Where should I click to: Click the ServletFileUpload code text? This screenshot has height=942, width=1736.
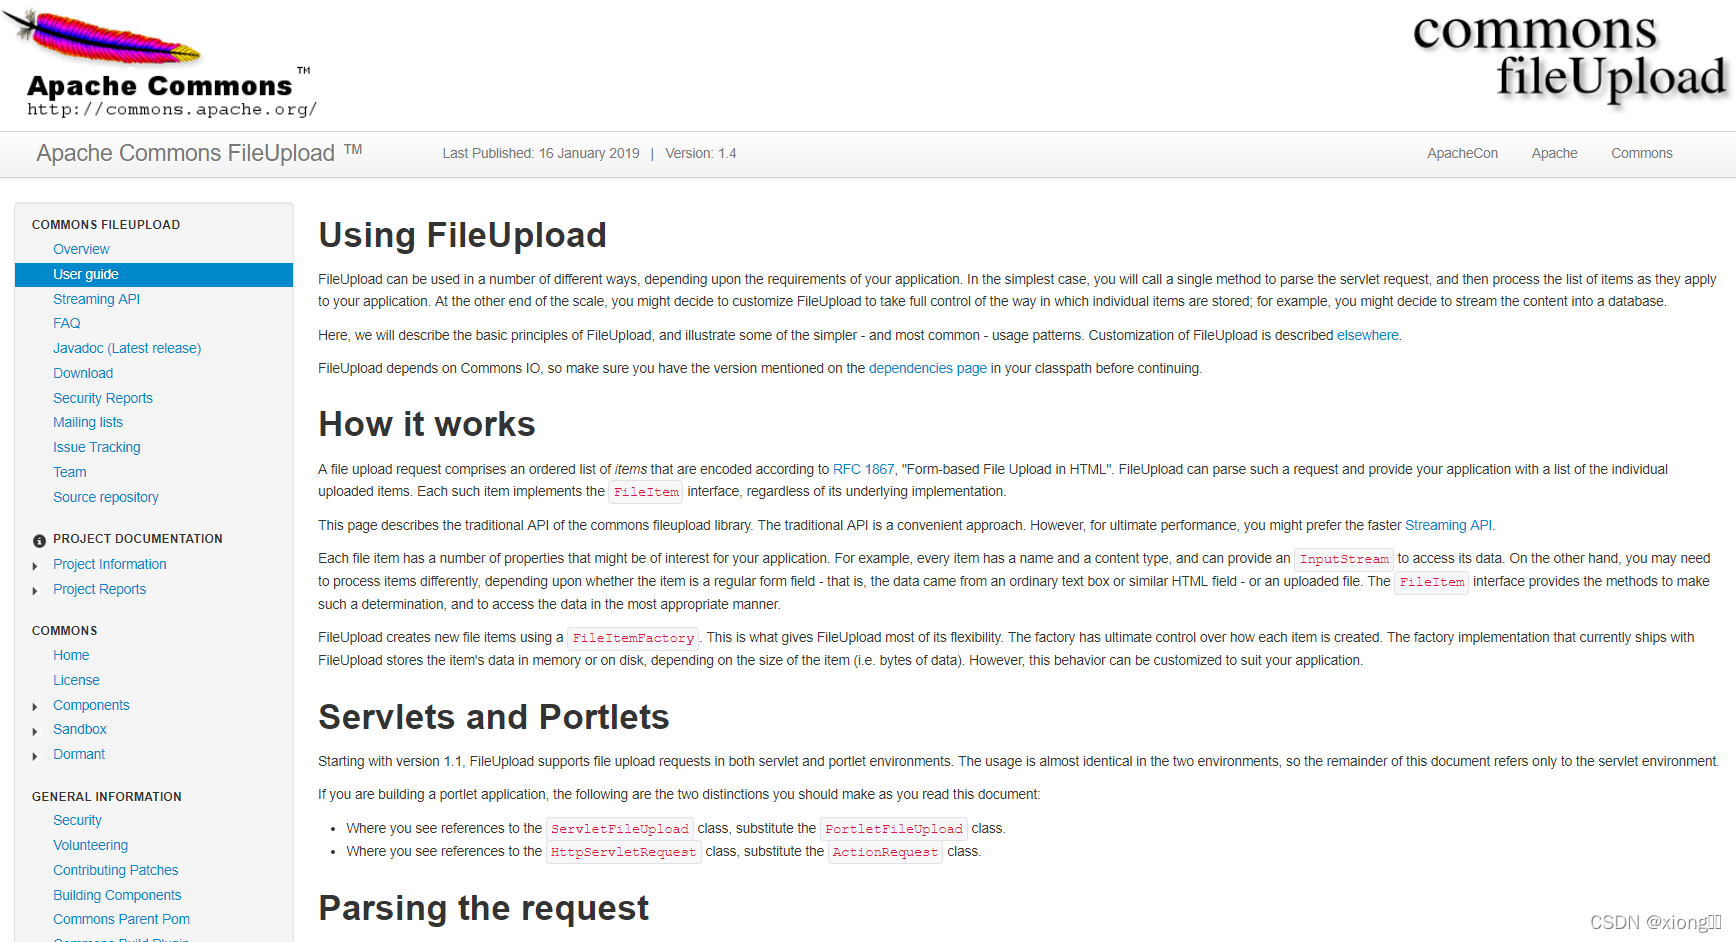[x=620, y=829]
